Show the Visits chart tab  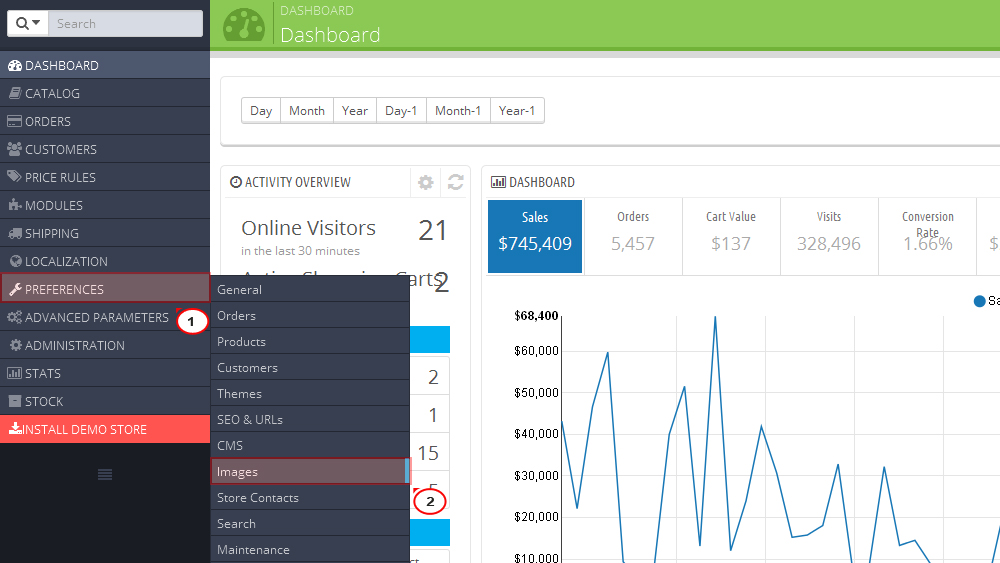(829, 236)
